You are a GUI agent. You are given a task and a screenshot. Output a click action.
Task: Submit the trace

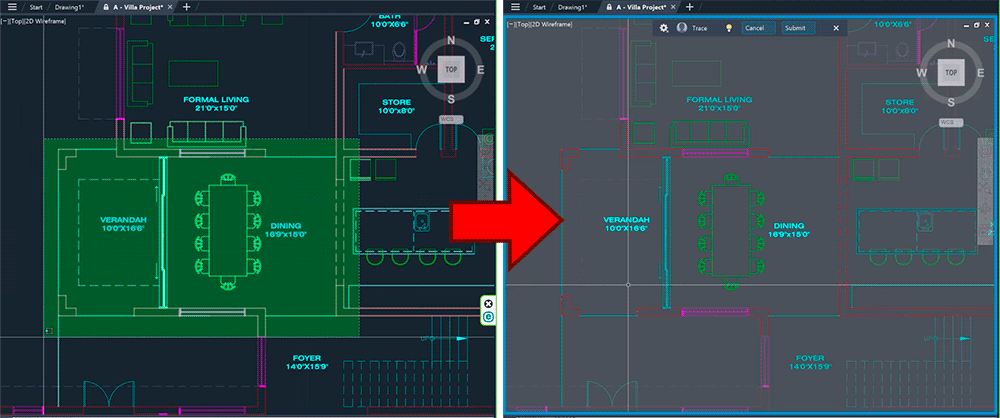pyautogui.click(x=798, y=28)
